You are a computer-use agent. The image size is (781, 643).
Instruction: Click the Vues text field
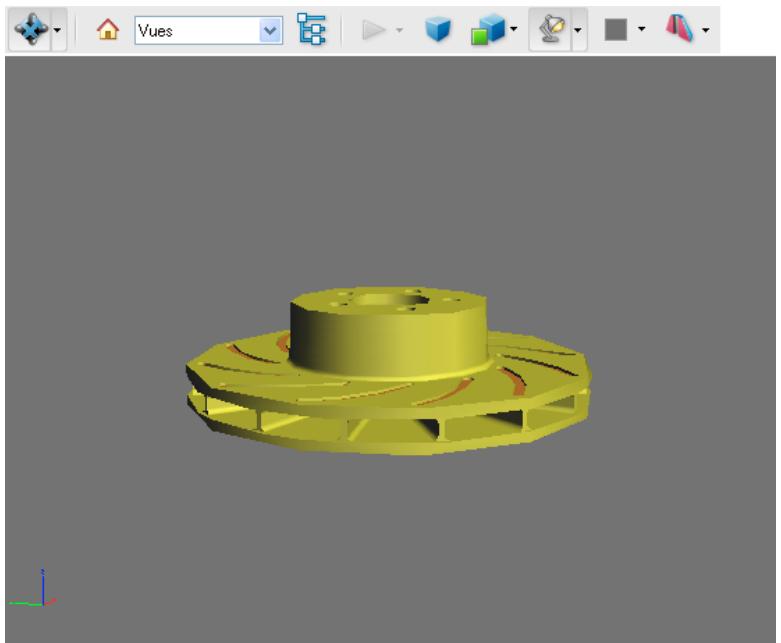pyautogui.click(x=197, y=31)
